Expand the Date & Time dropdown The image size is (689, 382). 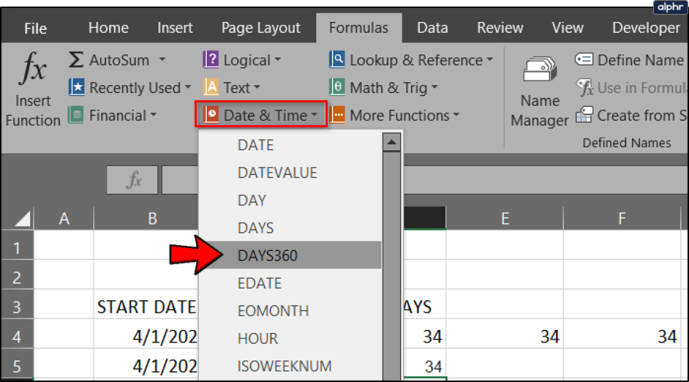261,115
